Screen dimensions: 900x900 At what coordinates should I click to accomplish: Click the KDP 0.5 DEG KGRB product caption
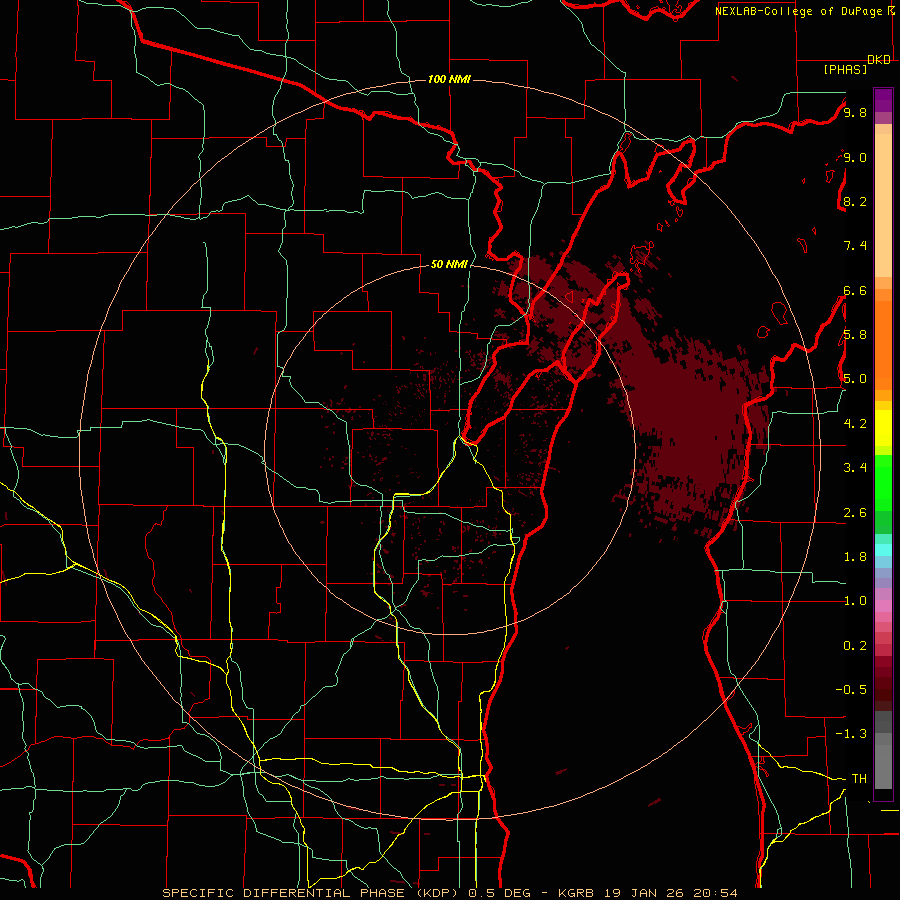pos(449,893)
